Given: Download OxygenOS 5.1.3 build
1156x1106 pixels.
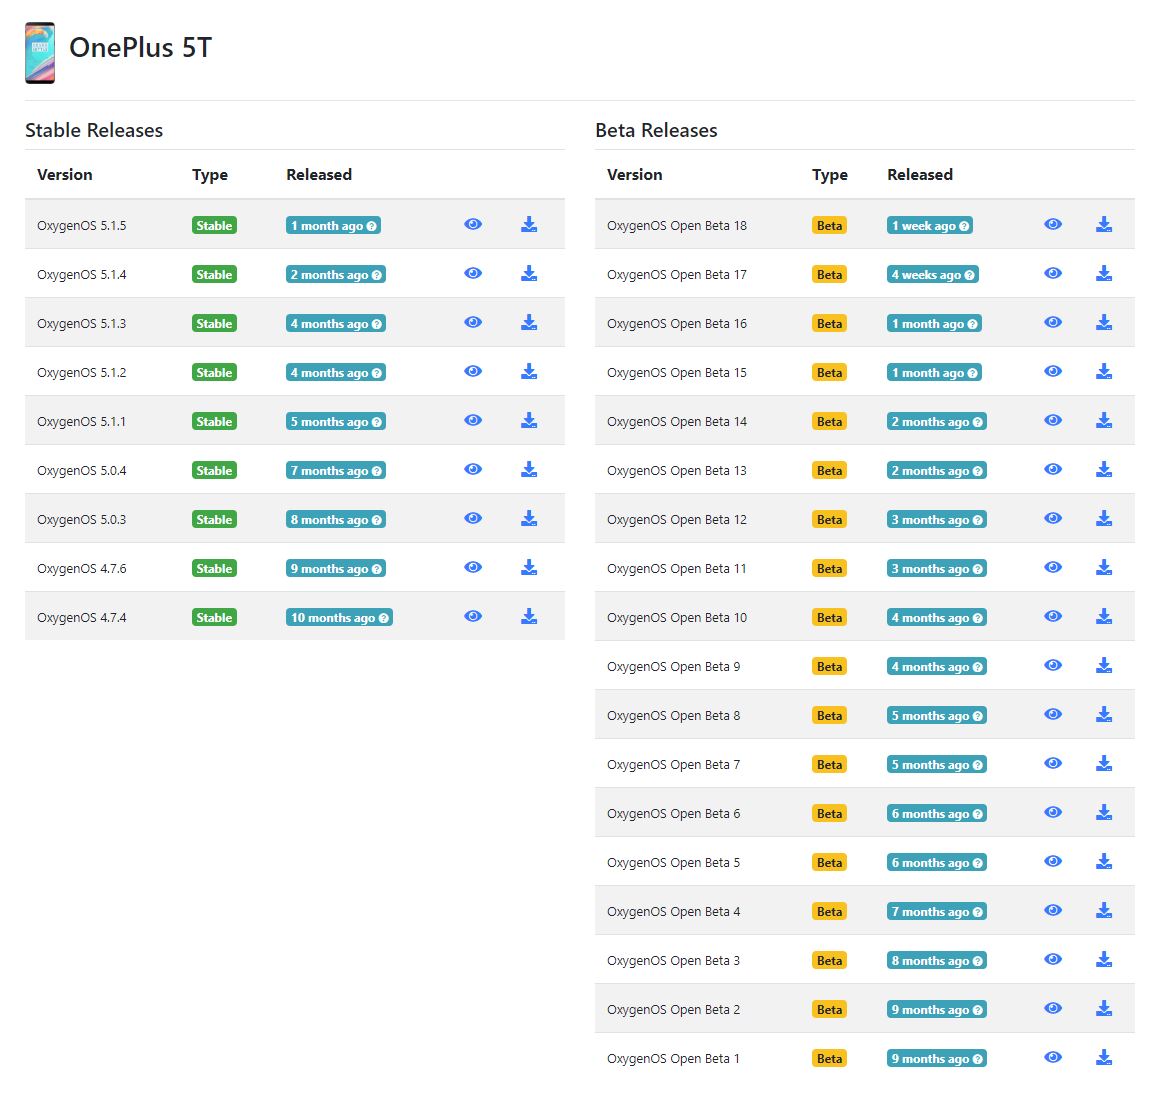Looking at the screenshot, I should click(529, 322).
